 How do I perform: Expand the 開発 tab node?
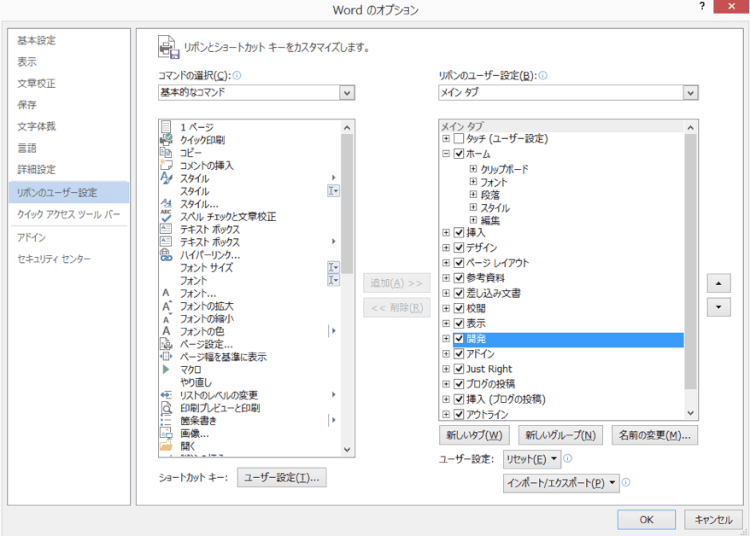coord(446,339)
